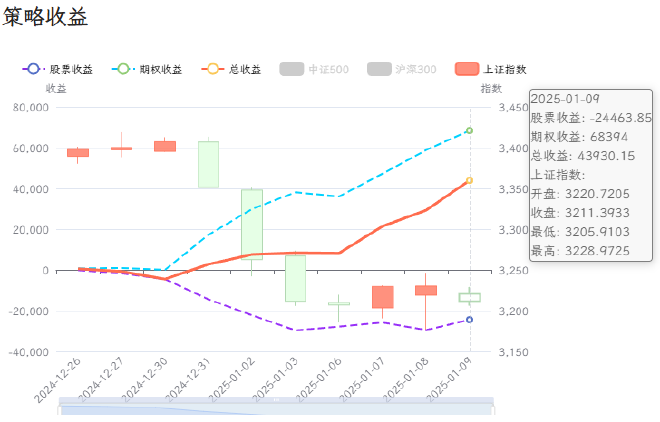The image size is (660, 422).
Task: Click the data zoom slider below the chart
Action: tap(276, 406)
